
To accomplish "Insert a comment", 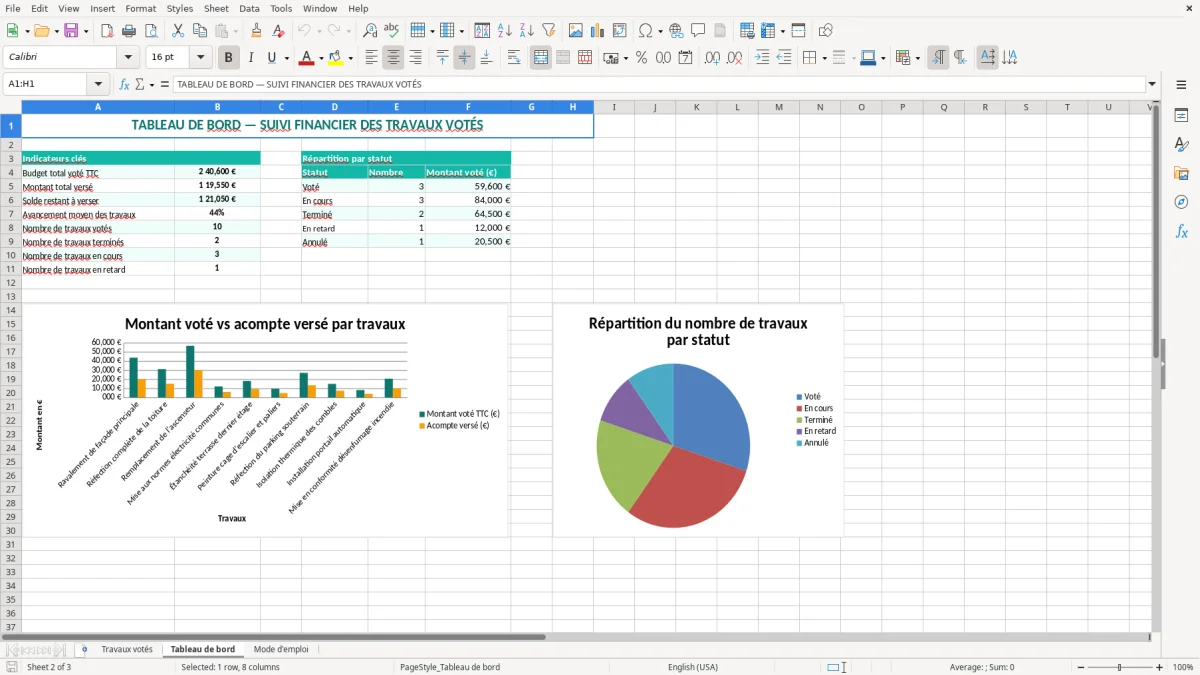I will click(x=698, y=31).
